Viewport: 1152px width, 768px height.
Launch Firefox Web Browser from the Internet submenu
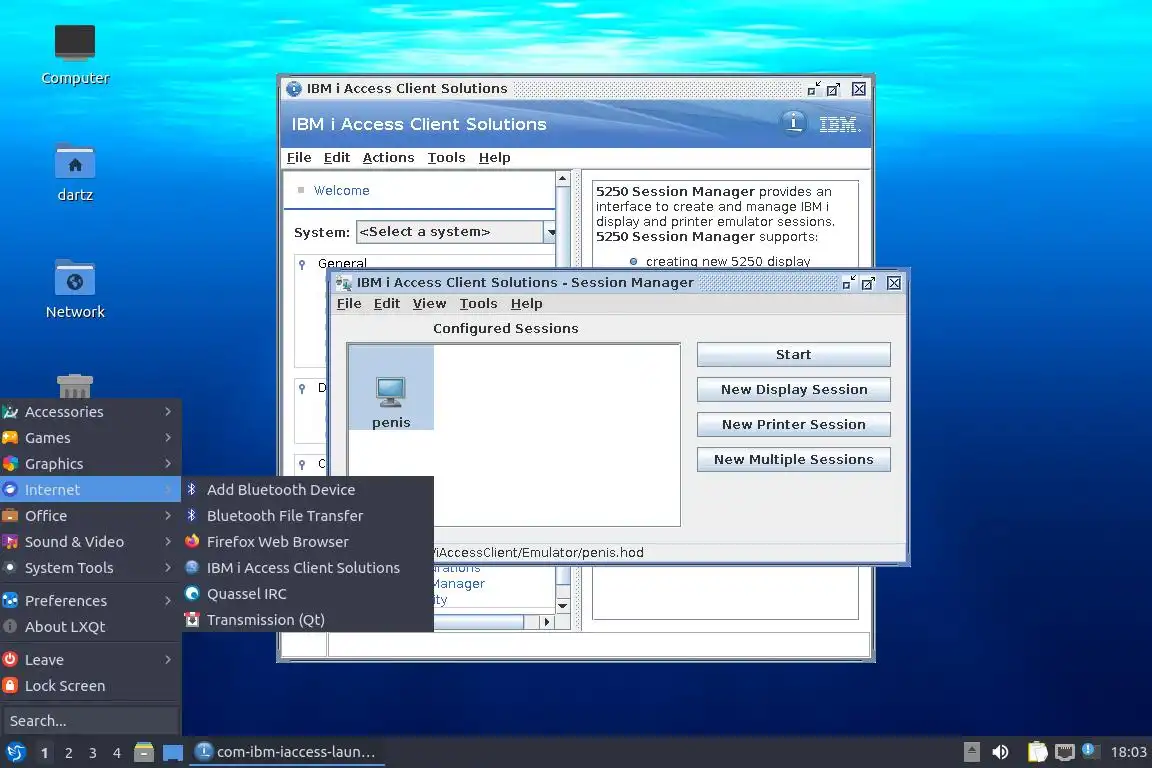(x=308, y=542)
